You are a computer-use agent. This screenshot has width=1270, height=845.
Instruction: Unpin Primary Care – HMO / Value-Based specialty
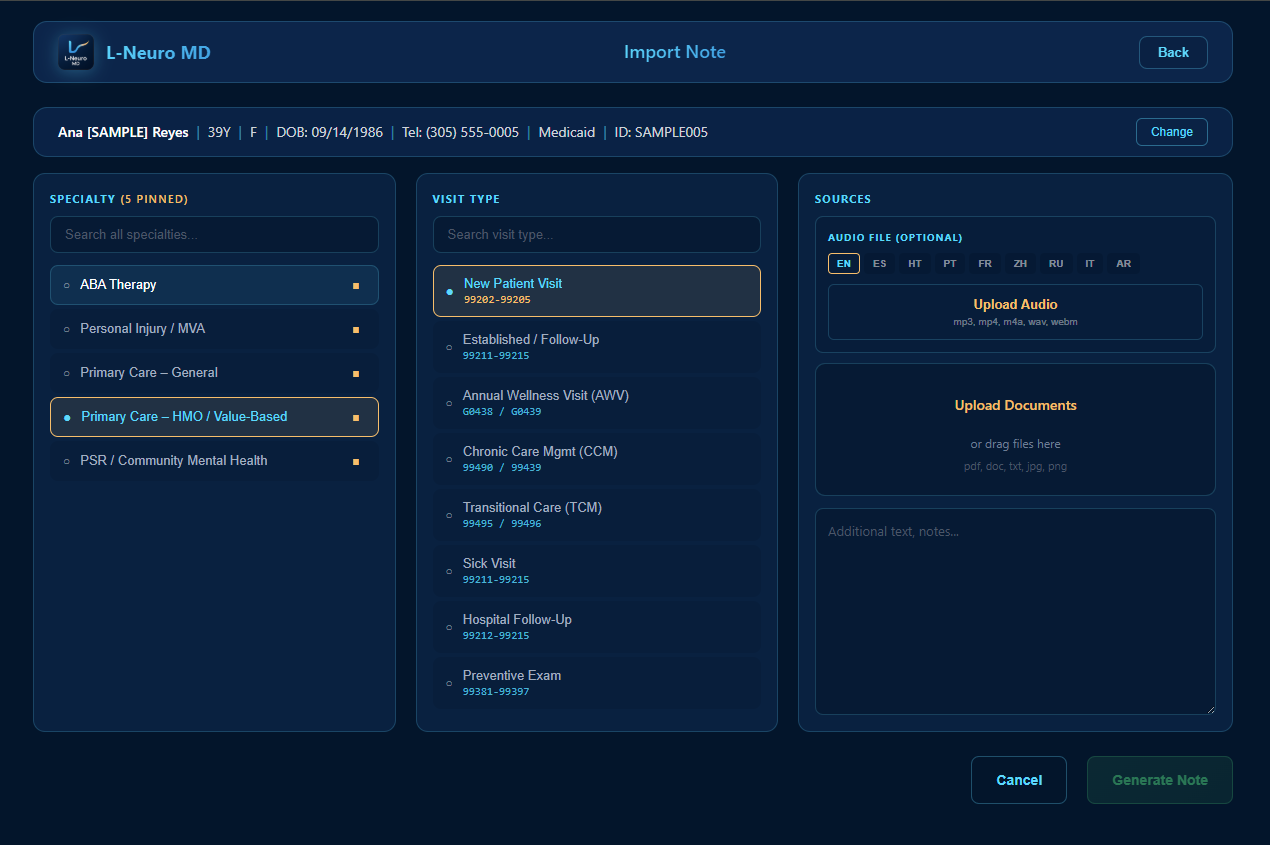356,417
